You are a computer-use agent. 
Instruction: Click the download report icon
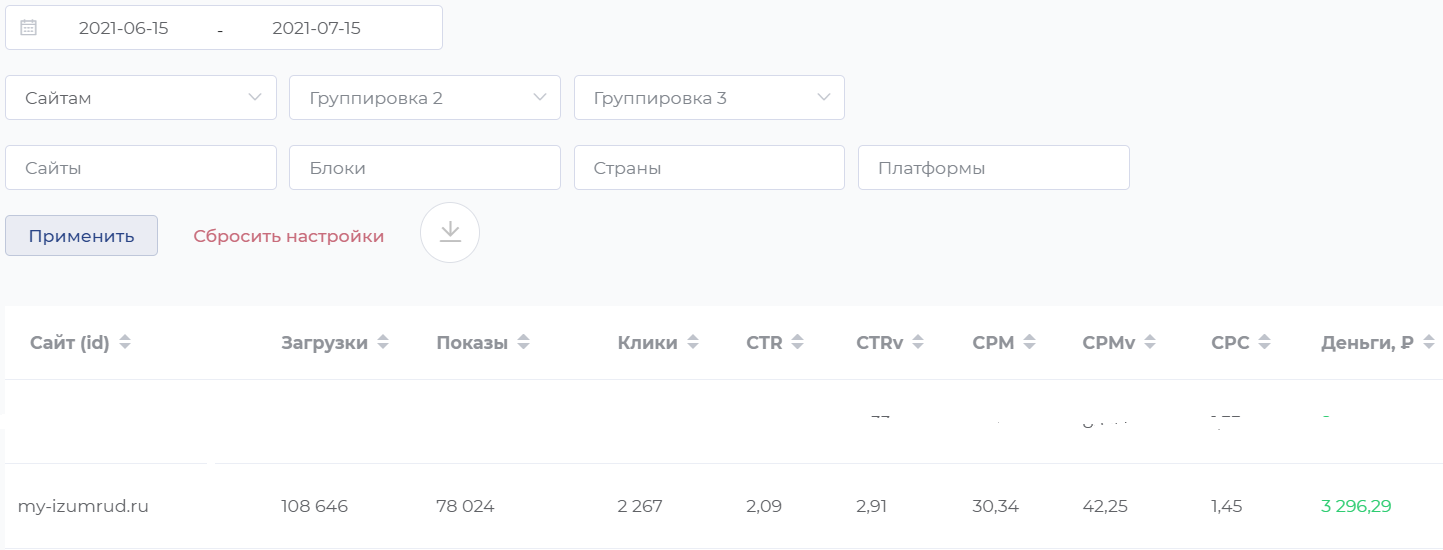(x=450, y=233)
